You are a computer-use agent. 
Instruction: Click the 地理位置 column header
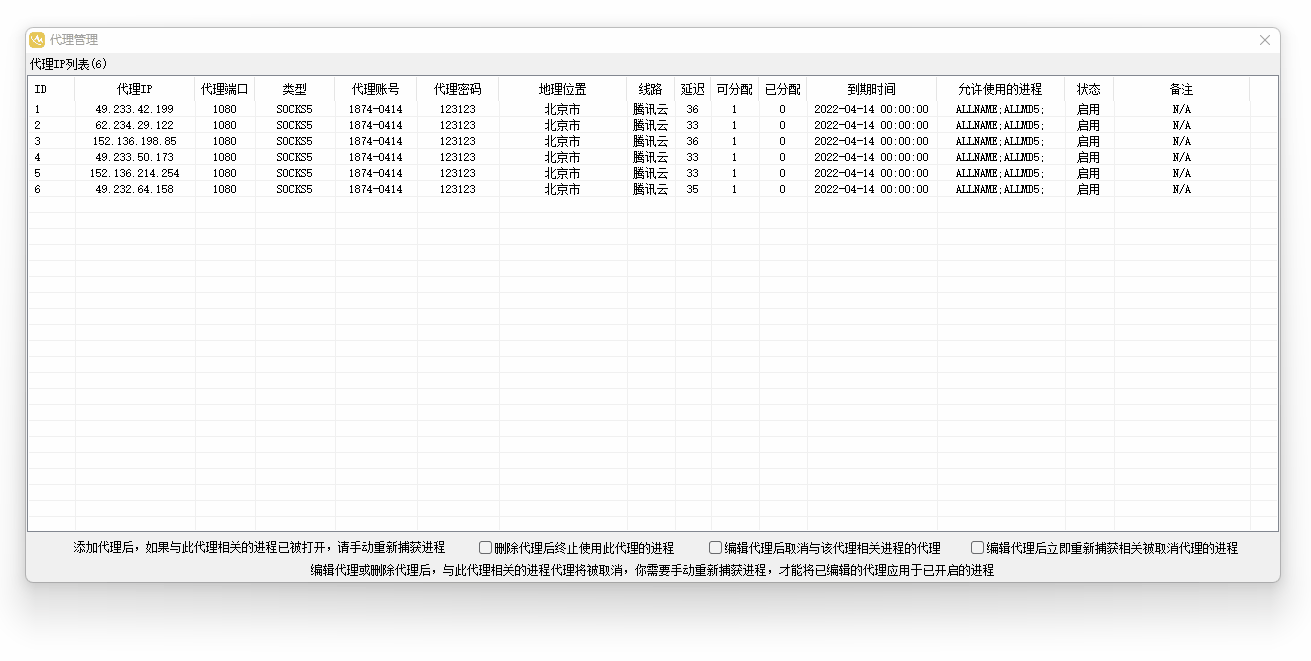point(563,89)
